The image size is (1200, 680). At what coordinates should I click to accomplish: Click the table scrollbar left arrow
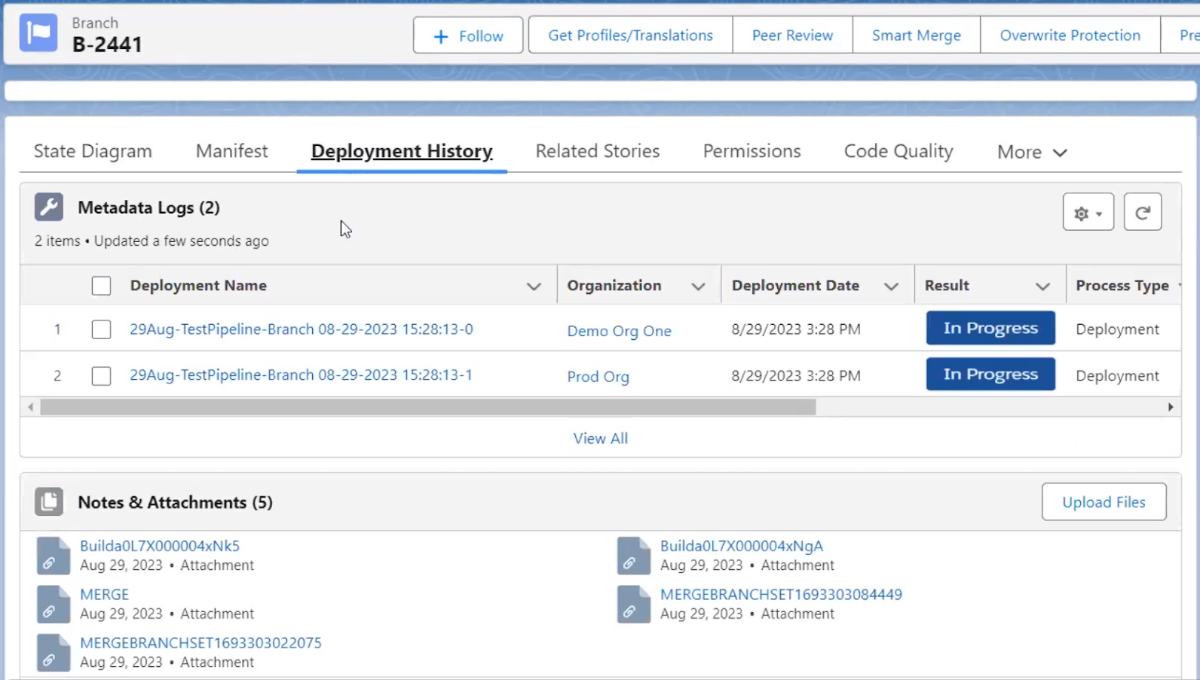coord(30,407)
